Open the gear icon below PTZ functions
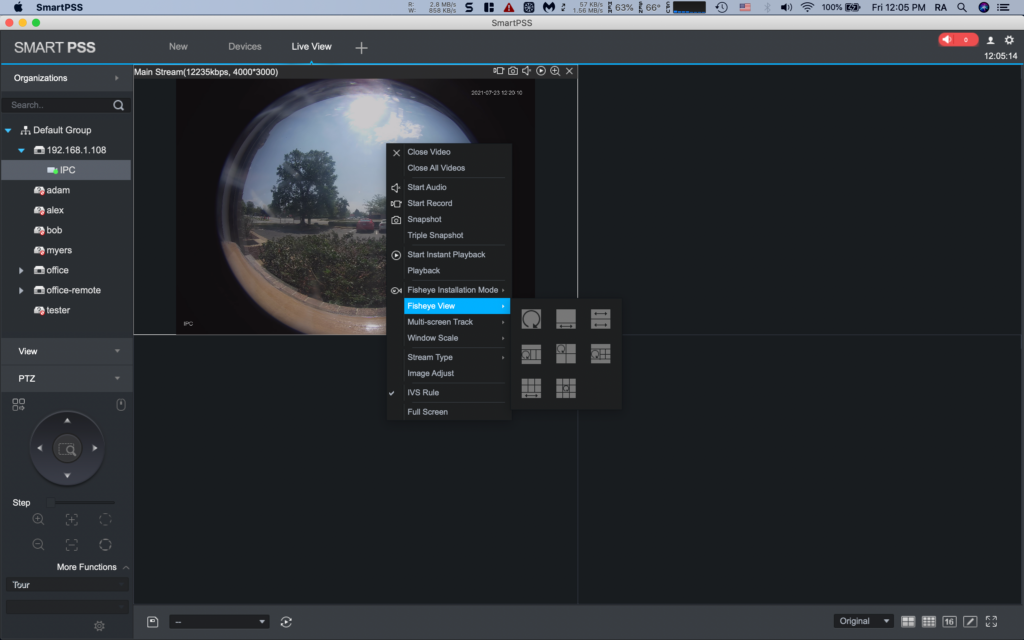The width and height of the screenshot is (1024, 640). pyautogui.click(x=99, y=626)
